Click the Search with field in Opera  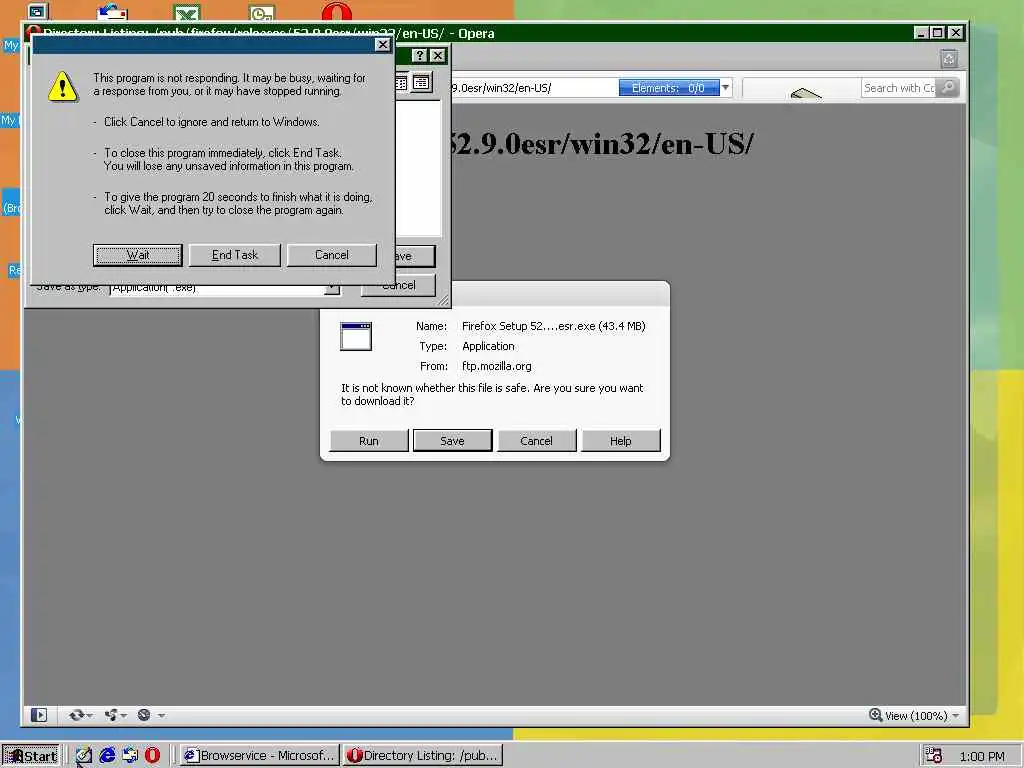(x=899, y=88)
